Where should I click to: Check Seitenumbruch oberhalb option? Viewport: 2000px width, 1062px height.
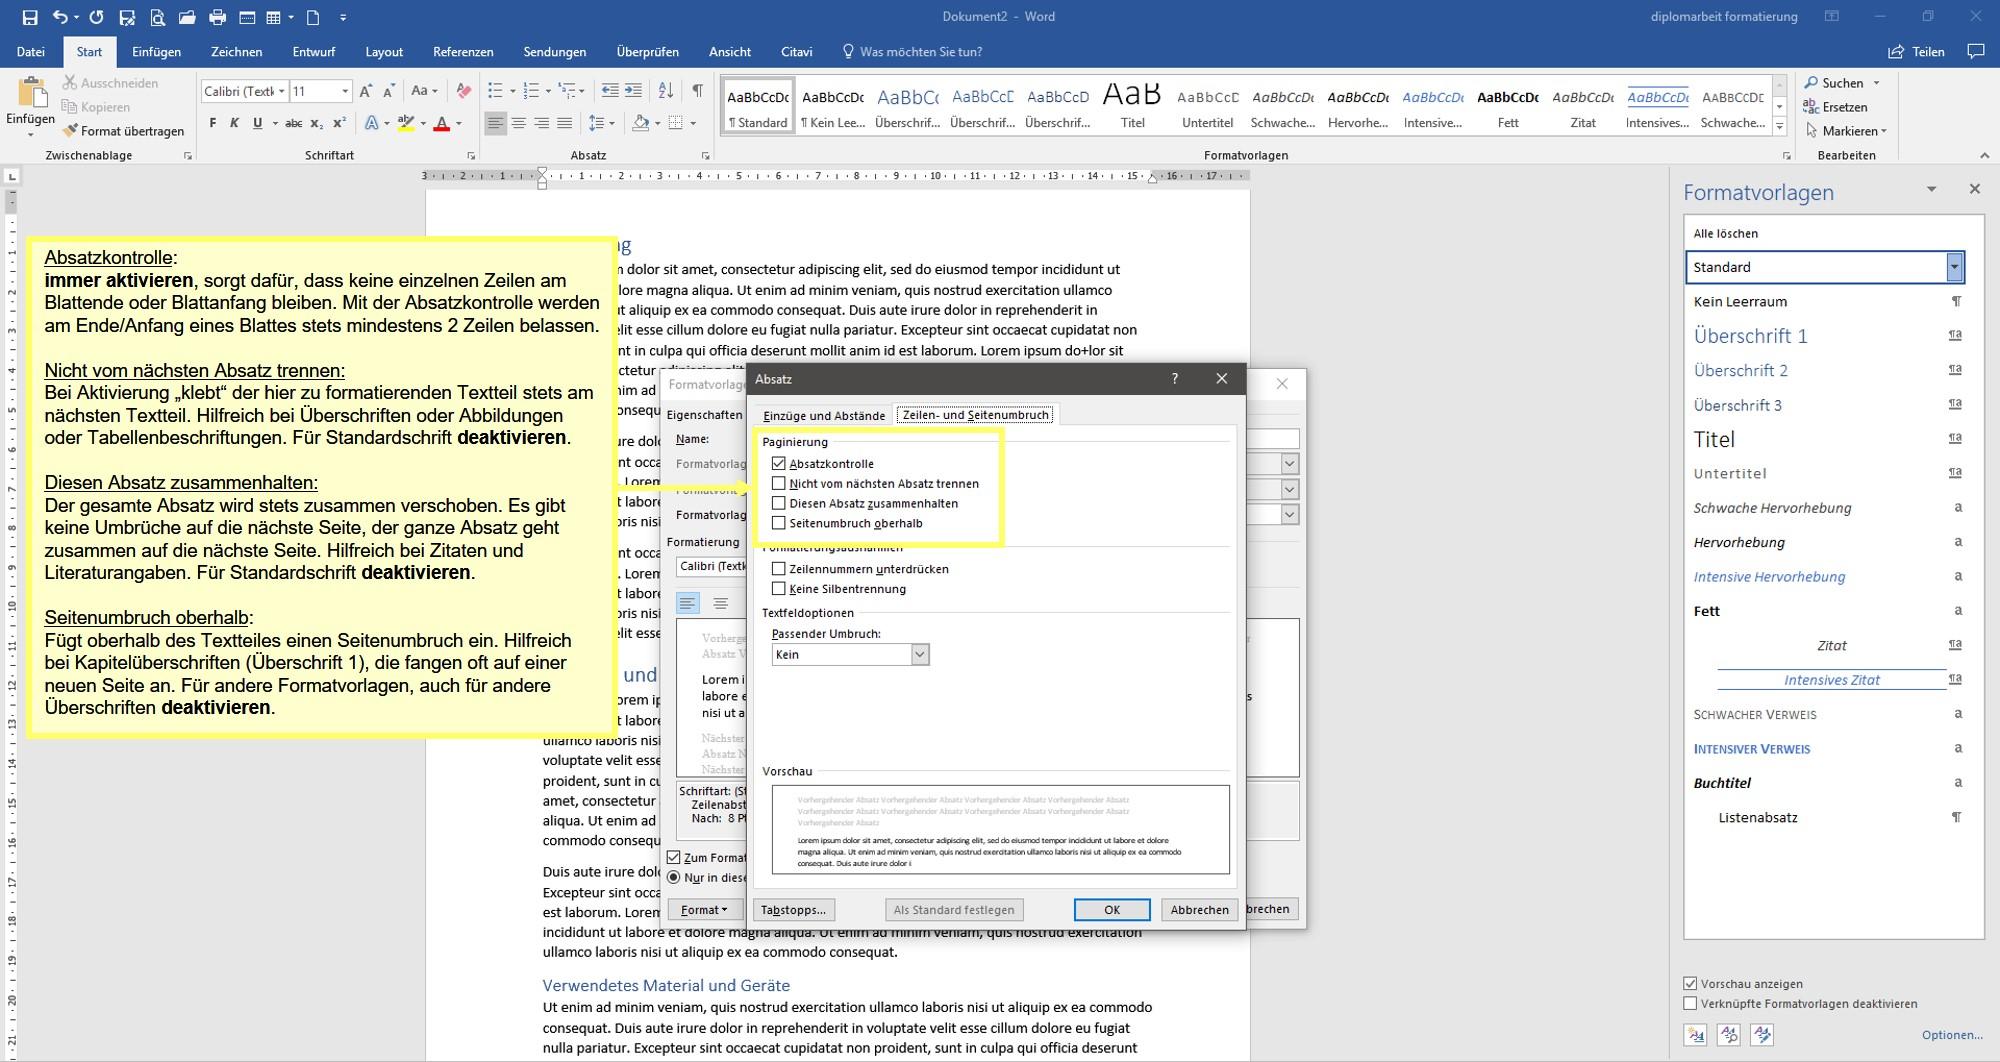click(x=779, y=523)
